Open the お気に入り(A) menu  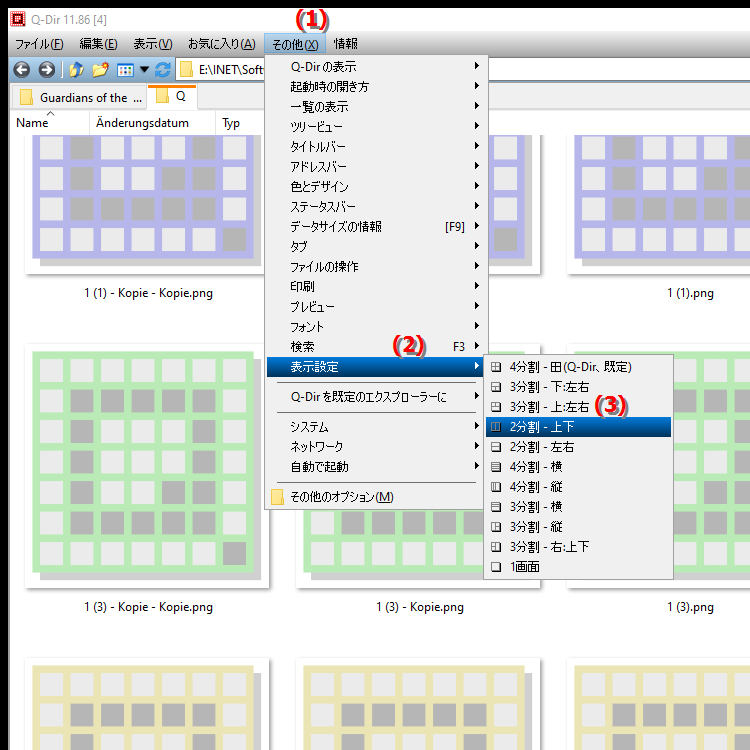[x=221, y=44]
